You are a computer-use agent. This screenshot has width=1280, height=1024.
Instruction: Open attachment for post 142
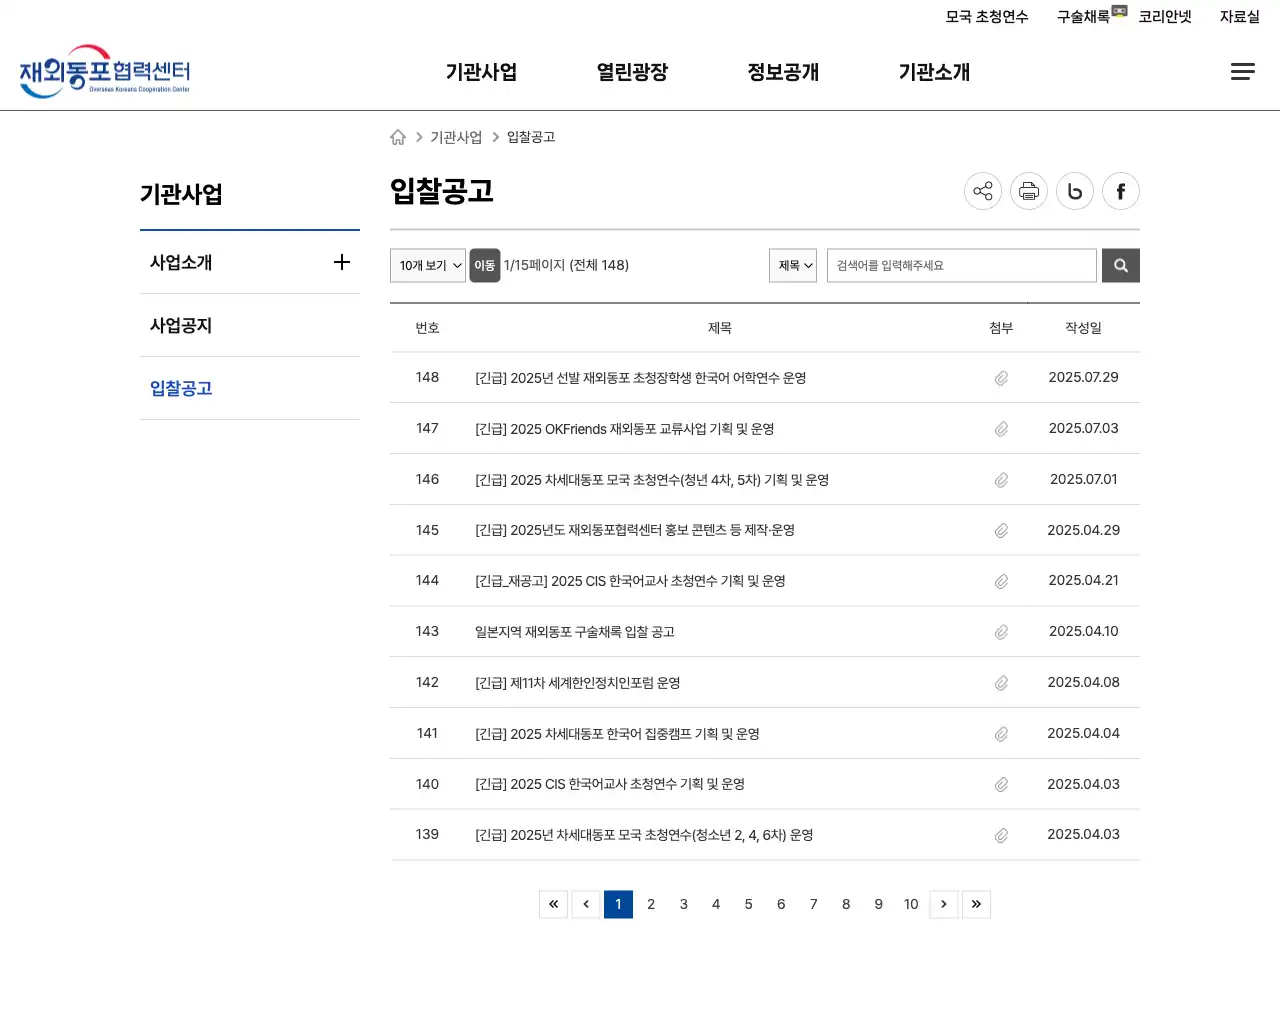1001,683
